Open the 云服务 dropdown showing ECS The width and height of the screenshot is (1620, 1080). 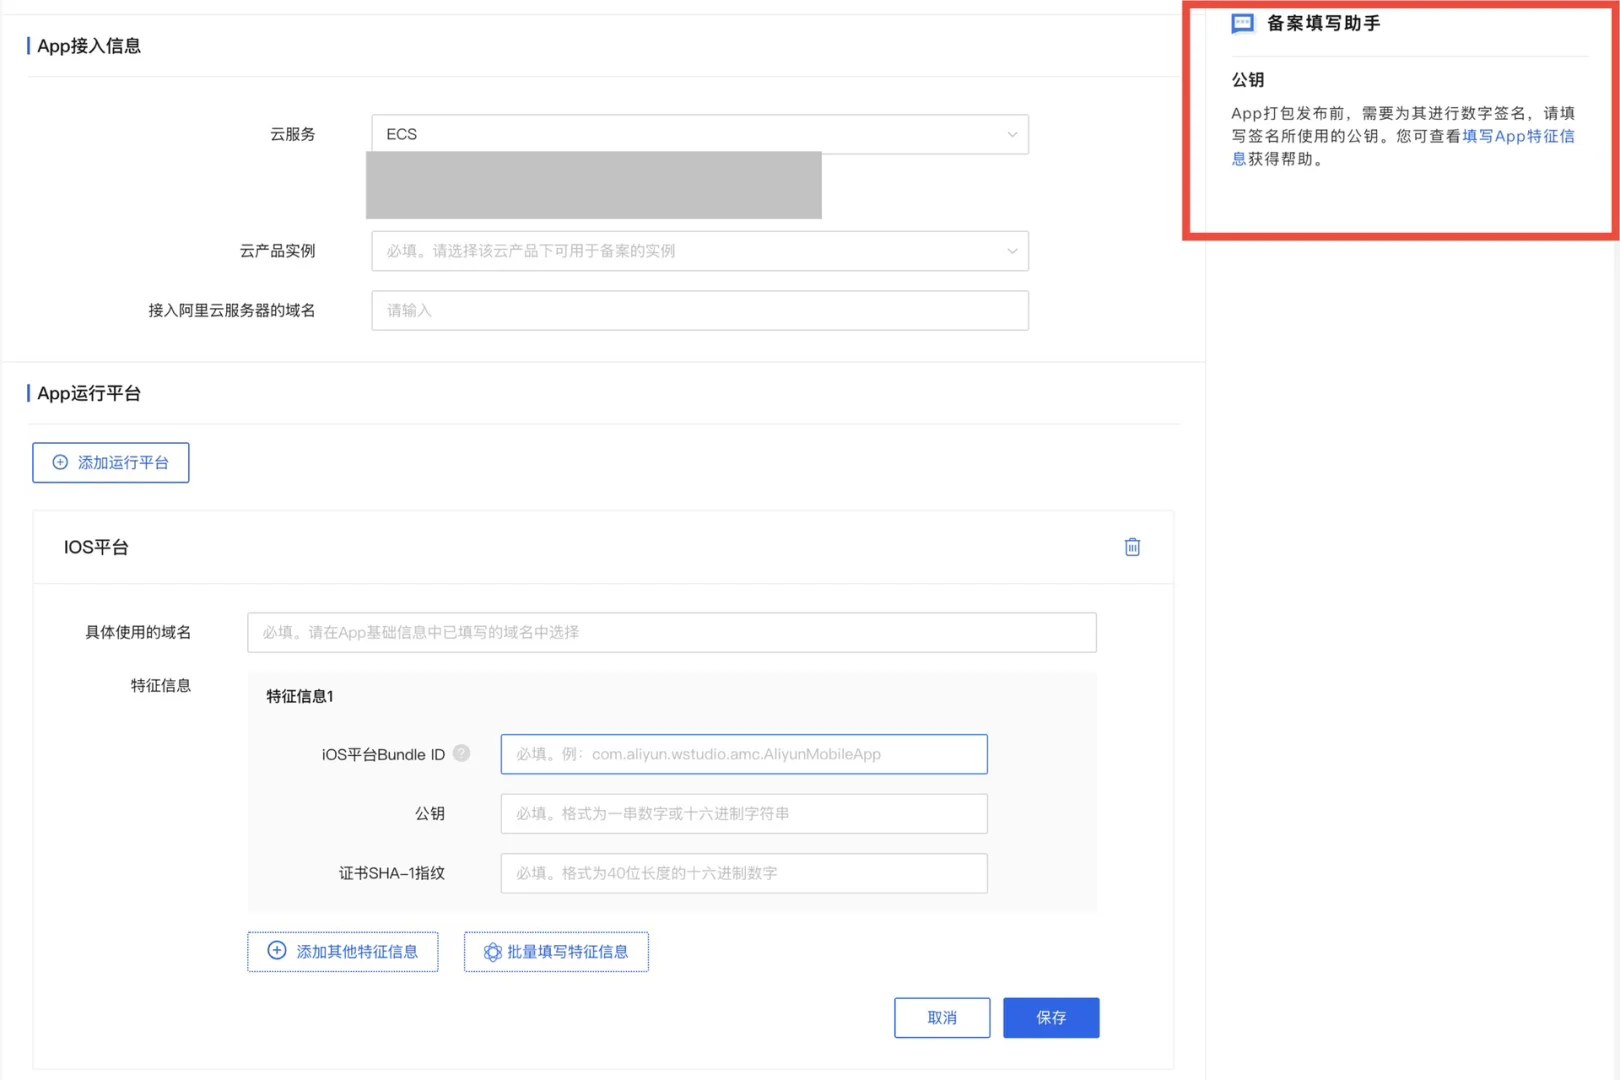pos(698,133)
